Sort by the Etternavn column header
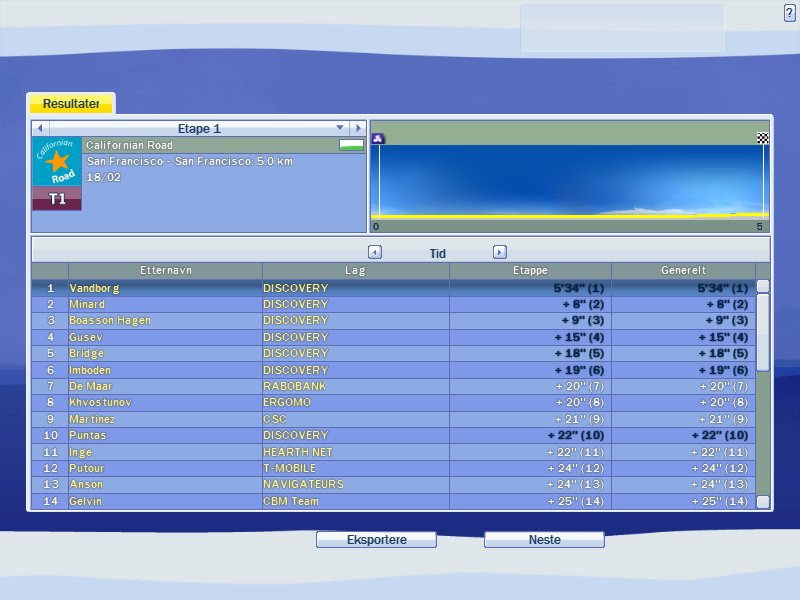 point(165,271)
